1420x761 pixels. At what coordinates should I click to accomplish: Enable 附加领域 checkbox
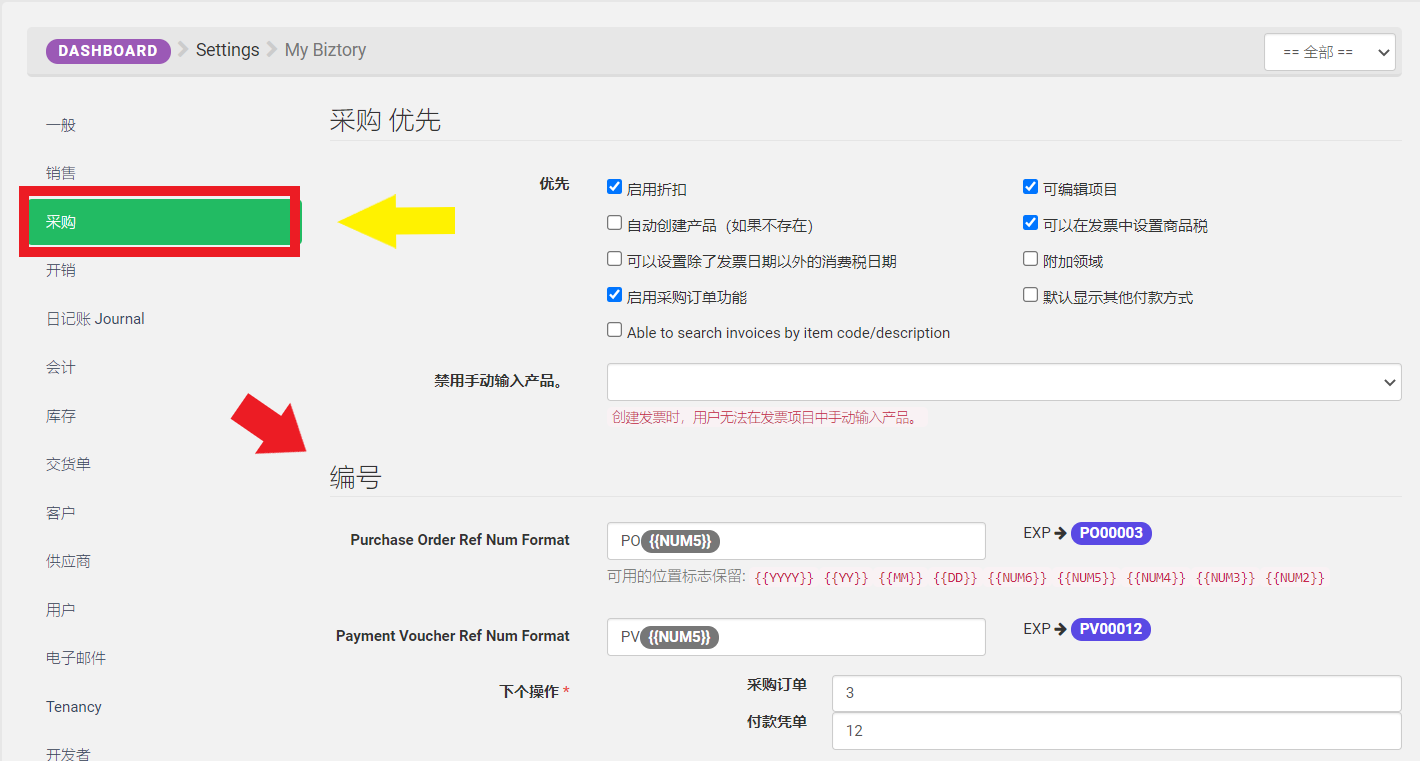coord(1031,259)
